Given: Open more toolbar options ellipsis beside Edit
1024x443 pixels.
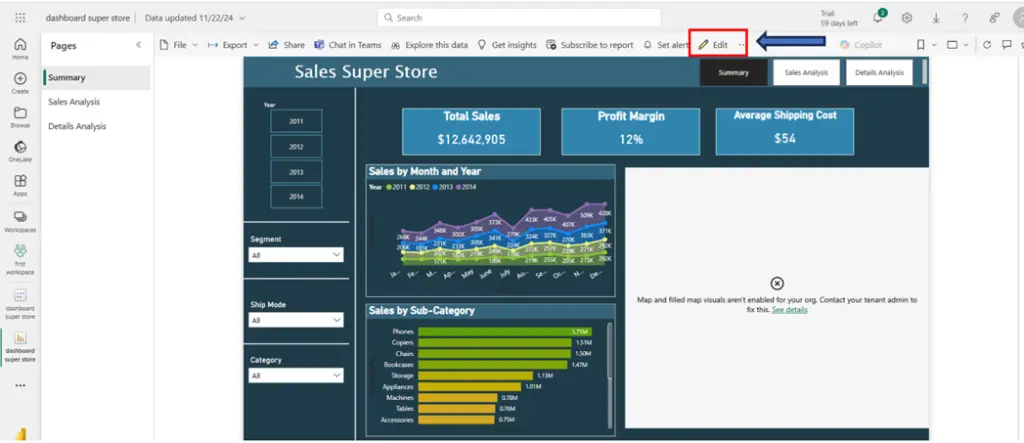Looking at the screenshot, I should (x=741, y=45).
